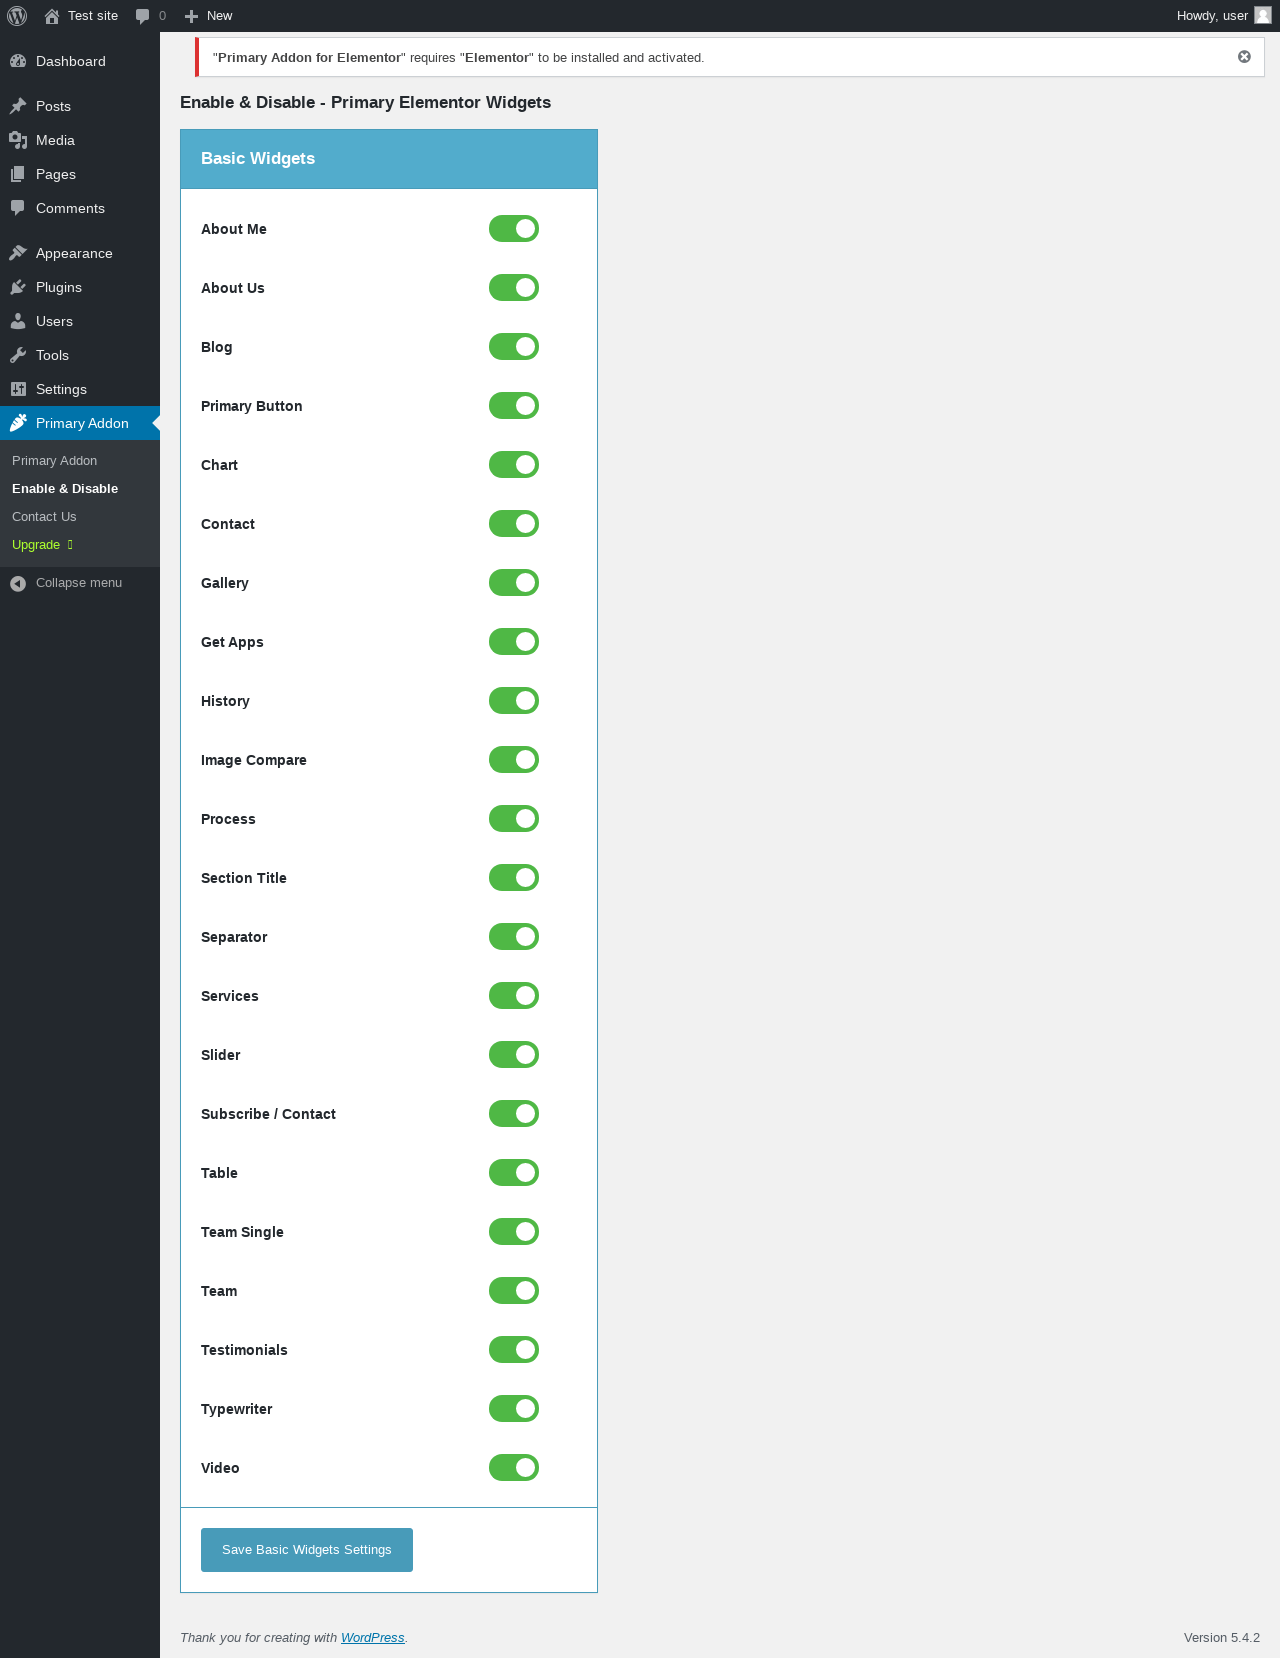
Task: Disable the History widget toggle
Action: click(514, 701)
